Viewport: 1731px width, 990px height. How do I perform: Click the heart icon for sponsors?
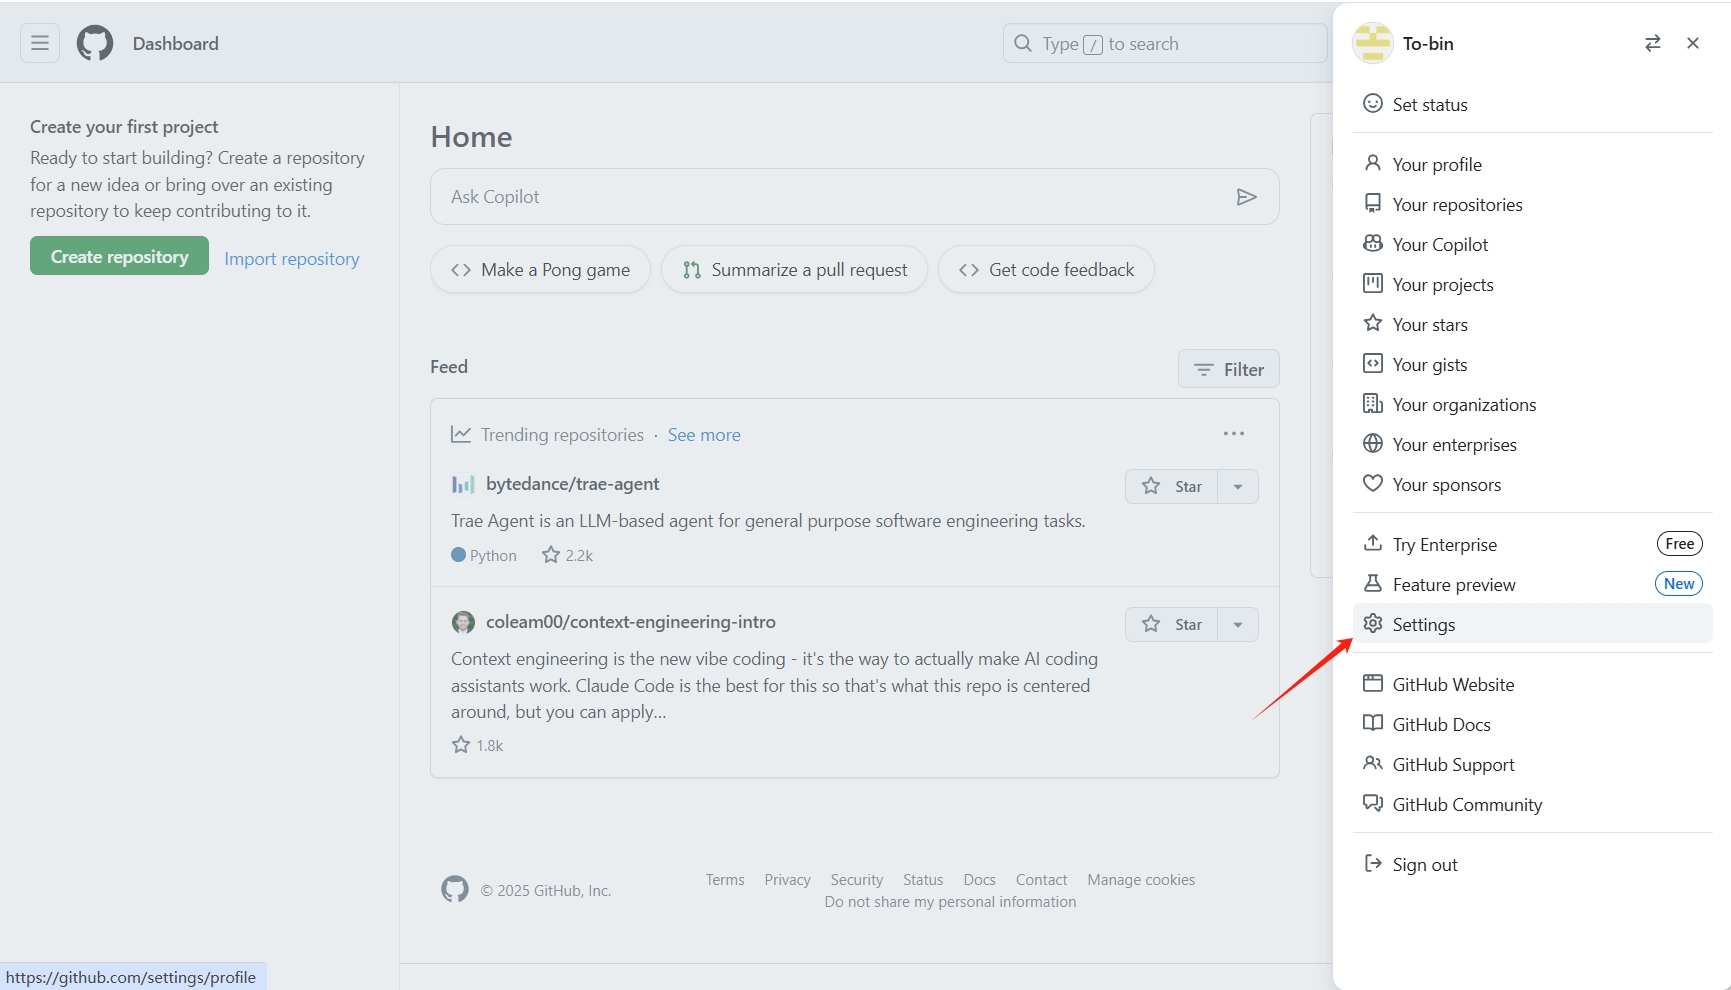coord(1373,484)
